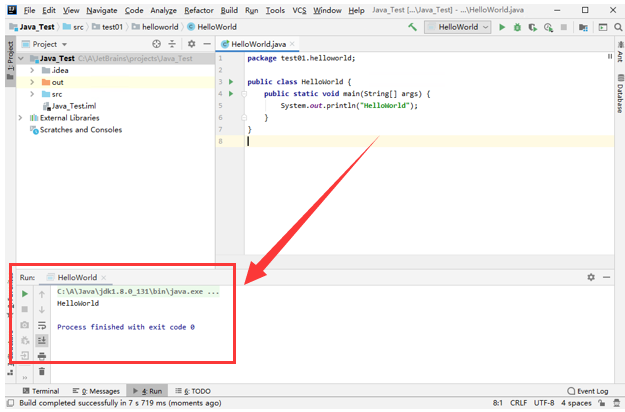Screen dimensions: 625x412
Task: Open the Navigate menu
Action: [102, 10]
